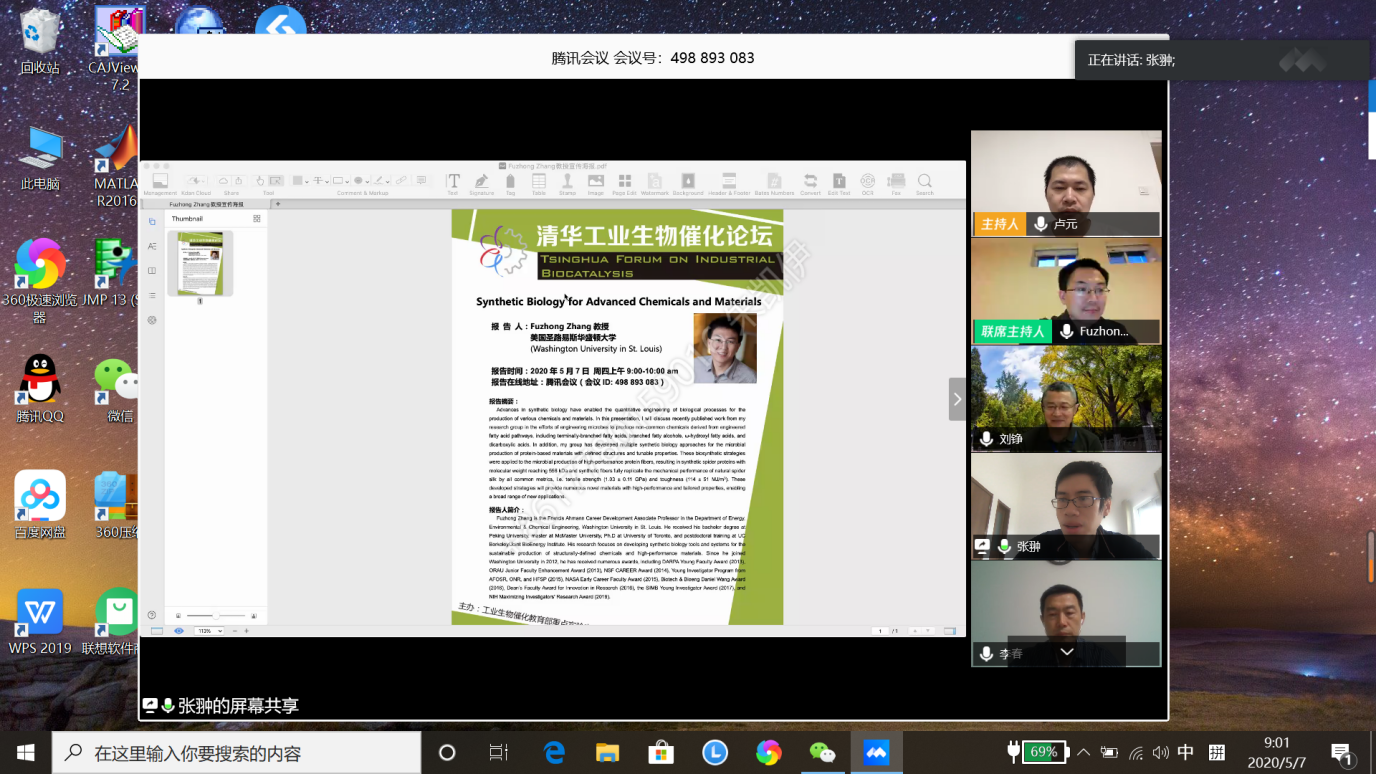Click the Windows Start button
Image resolution: width=1376 pixels, height=774 pixels.
click(25, 752)
